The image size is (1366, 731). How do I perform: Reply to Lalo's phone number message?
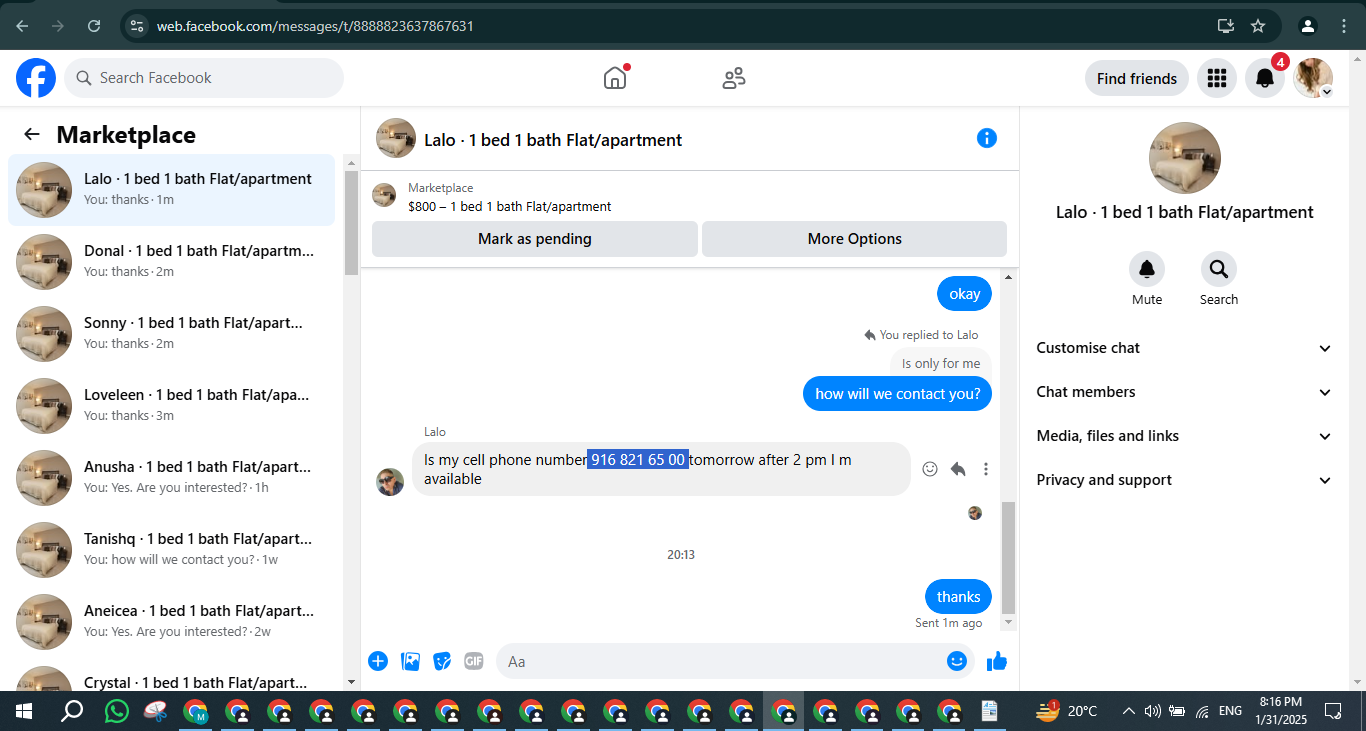pyautogui.click(x=958, y=469)
